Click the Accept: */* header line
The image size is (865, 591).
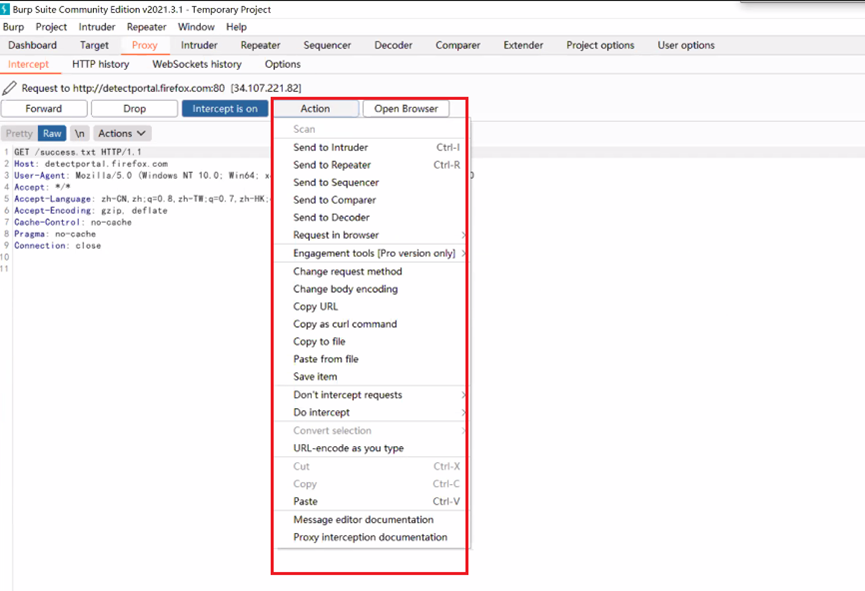pyautogui.click(x=42, y=187)
